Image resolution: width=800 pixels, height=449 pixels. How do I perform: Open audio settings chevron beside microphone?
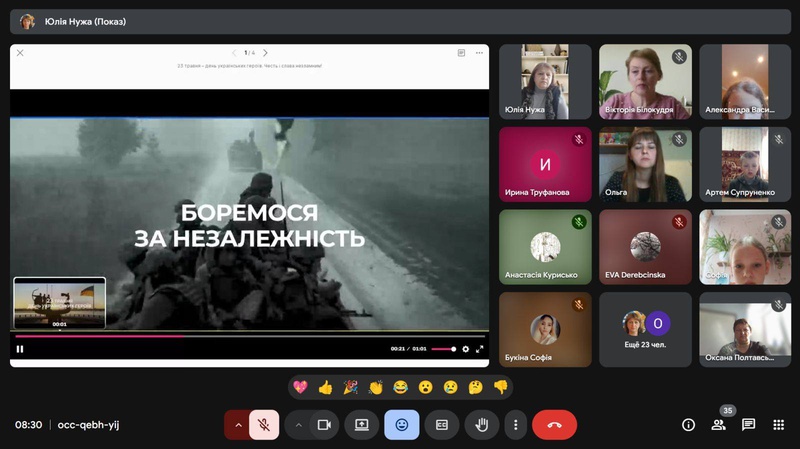[238, 425]
